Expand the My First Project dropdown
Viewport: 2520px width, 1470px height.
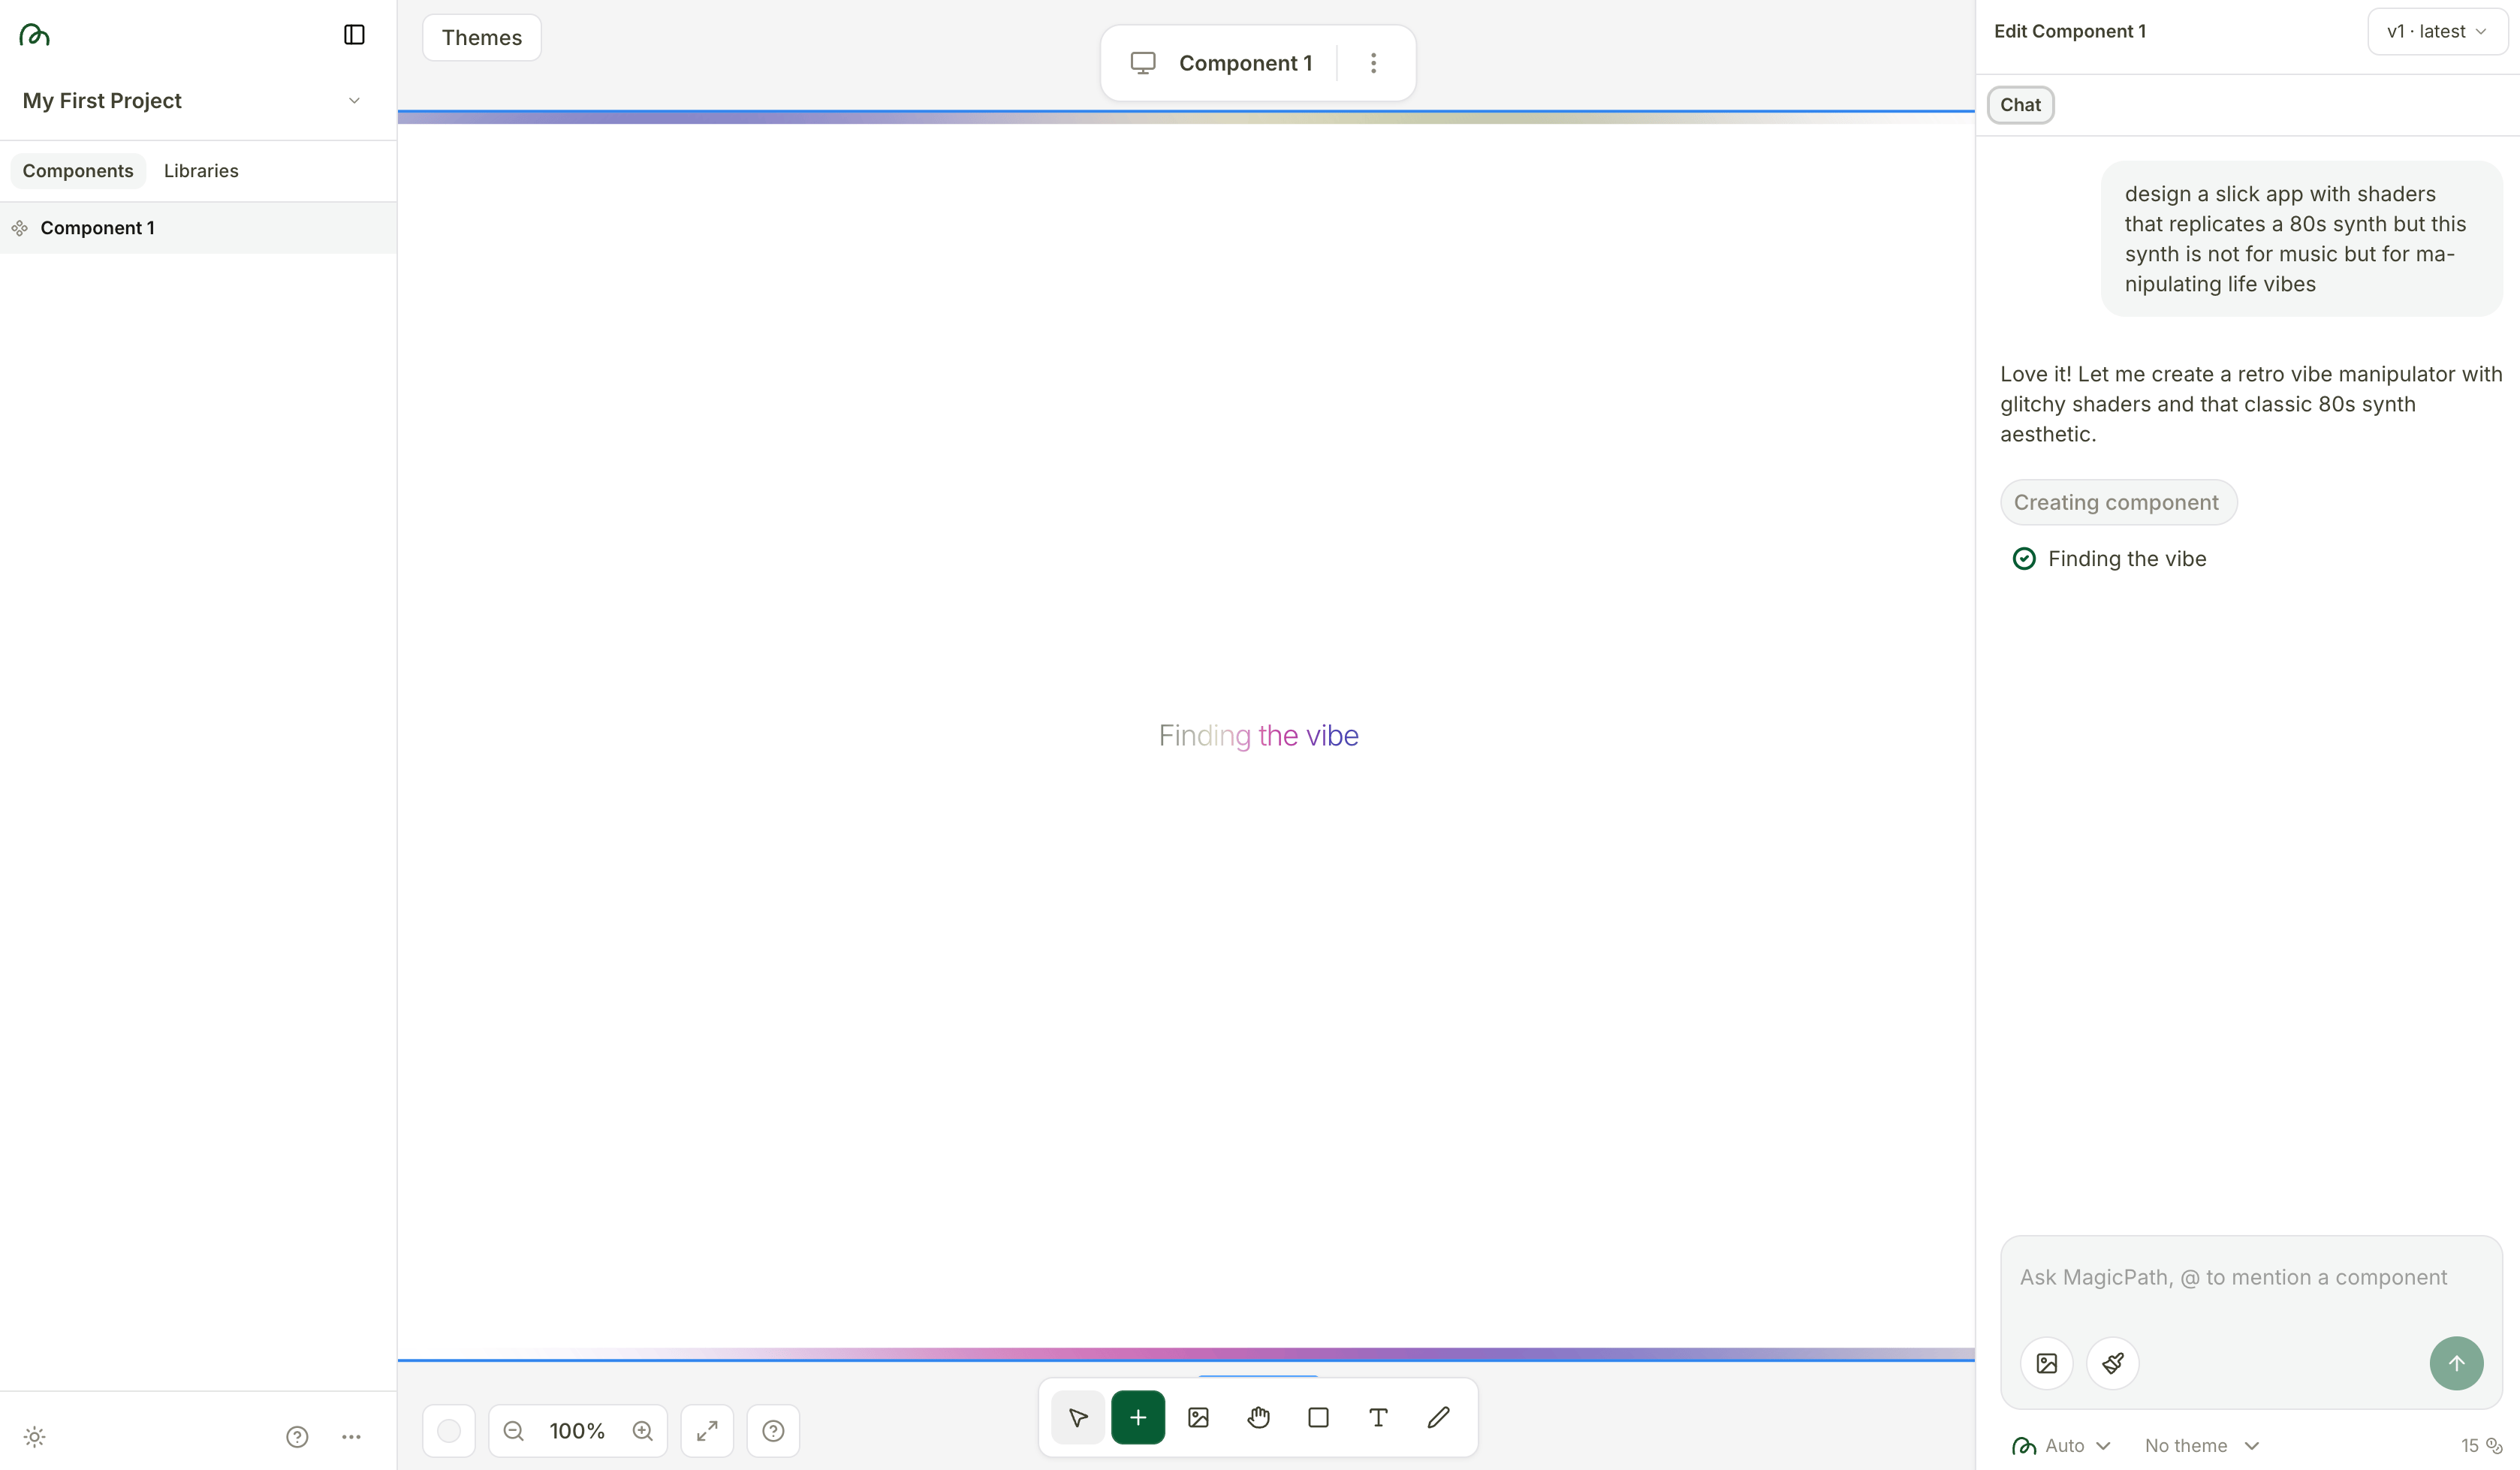click(x=354, y=101)
